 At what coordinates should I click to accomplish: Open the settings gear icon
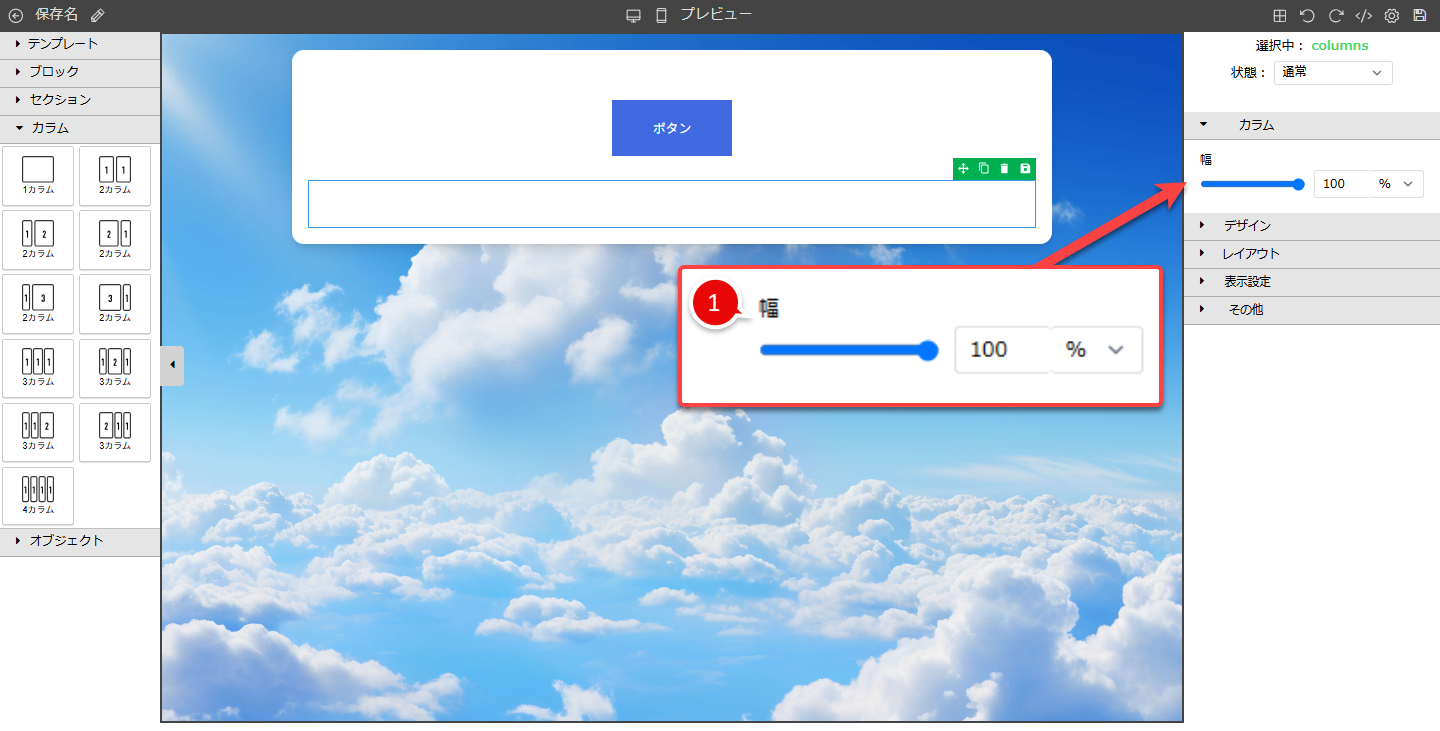1391,15
